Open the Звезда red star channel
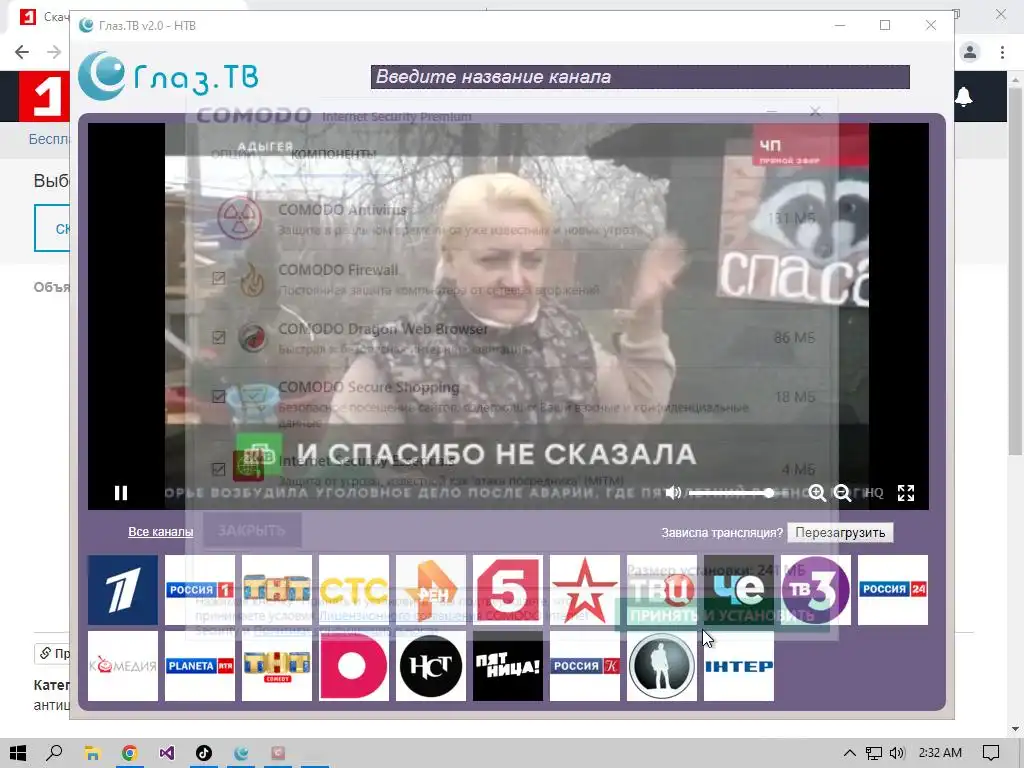The width and height of the screenshot is (1024, 768). pyautogui.click(x=585, y=590)
